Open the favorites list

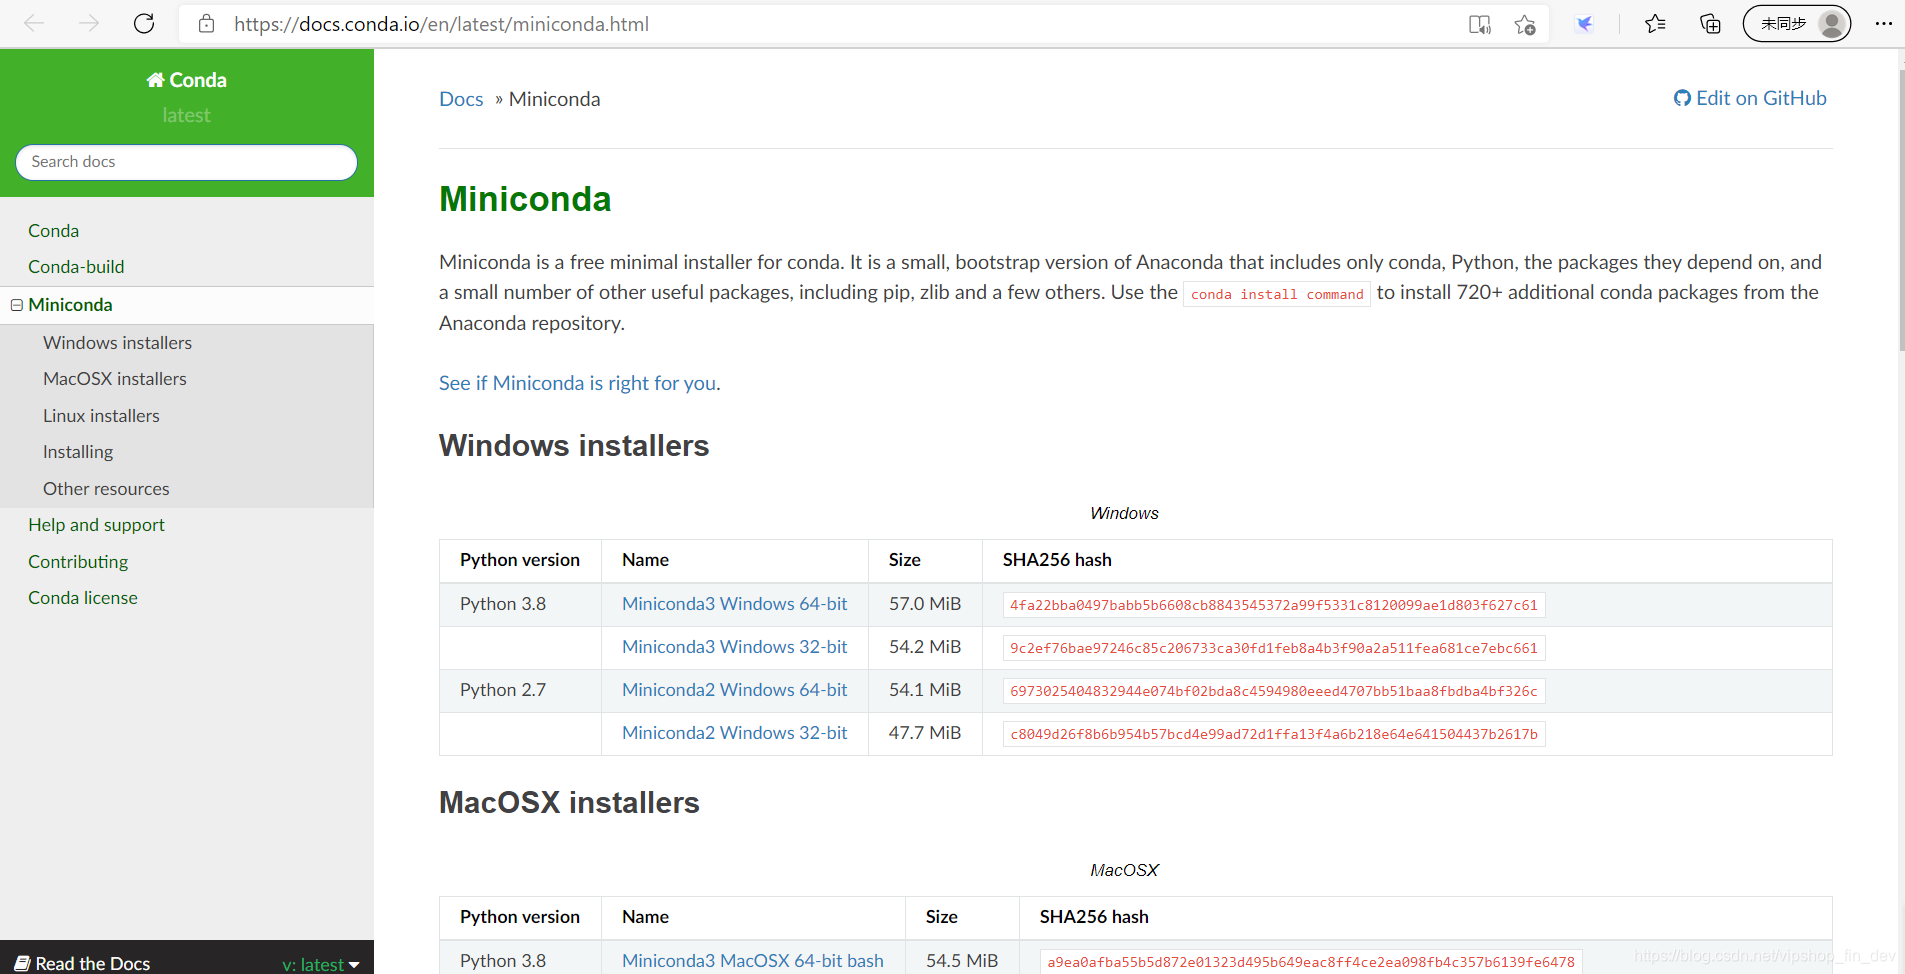pos(1655,24)
